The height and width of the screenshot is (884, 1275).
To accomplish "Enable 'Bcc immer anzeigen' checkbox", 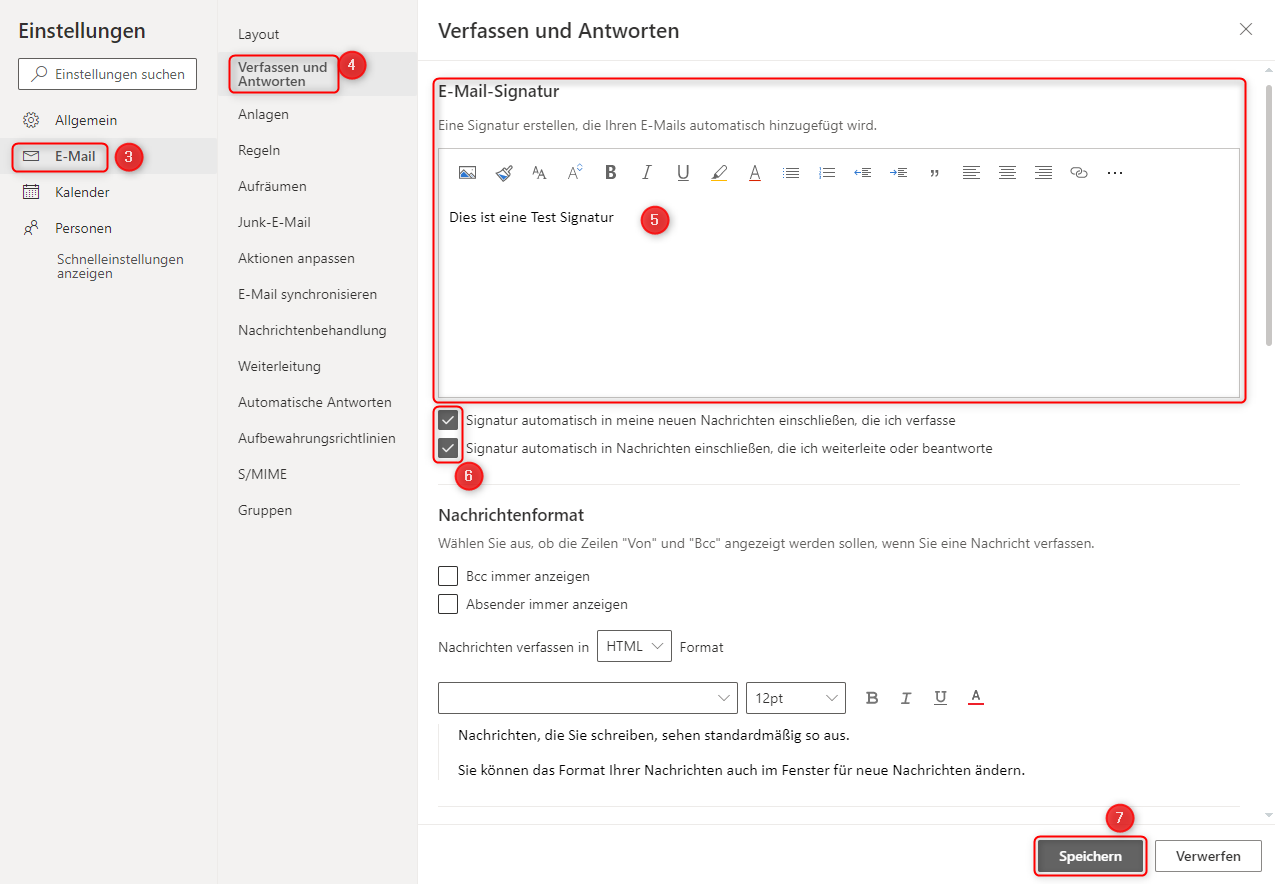I will (x=448, y=576).
